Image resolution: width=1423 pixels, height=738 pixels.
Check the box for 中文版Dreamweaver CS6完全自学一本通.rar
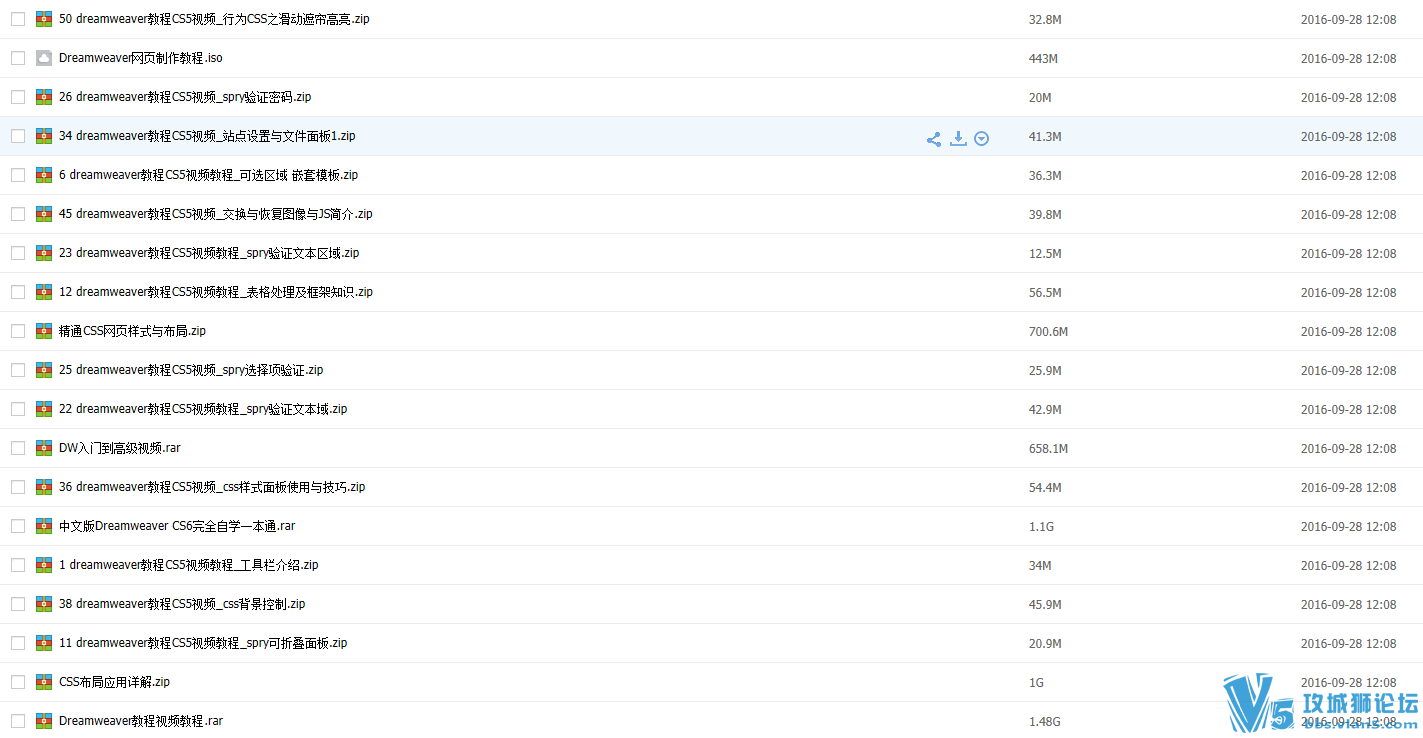(18, 526)
